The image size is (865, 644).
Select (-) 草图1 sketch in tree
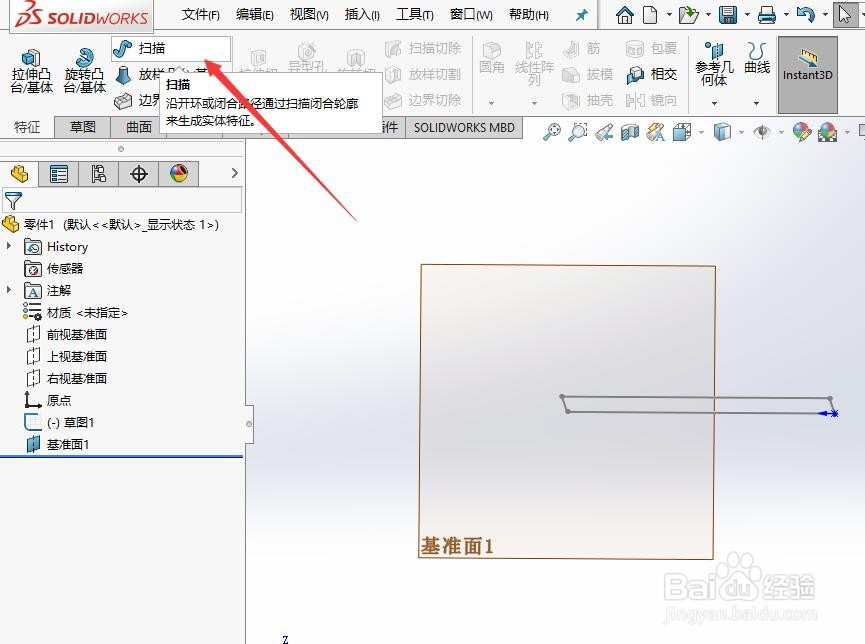coord(59,423)
